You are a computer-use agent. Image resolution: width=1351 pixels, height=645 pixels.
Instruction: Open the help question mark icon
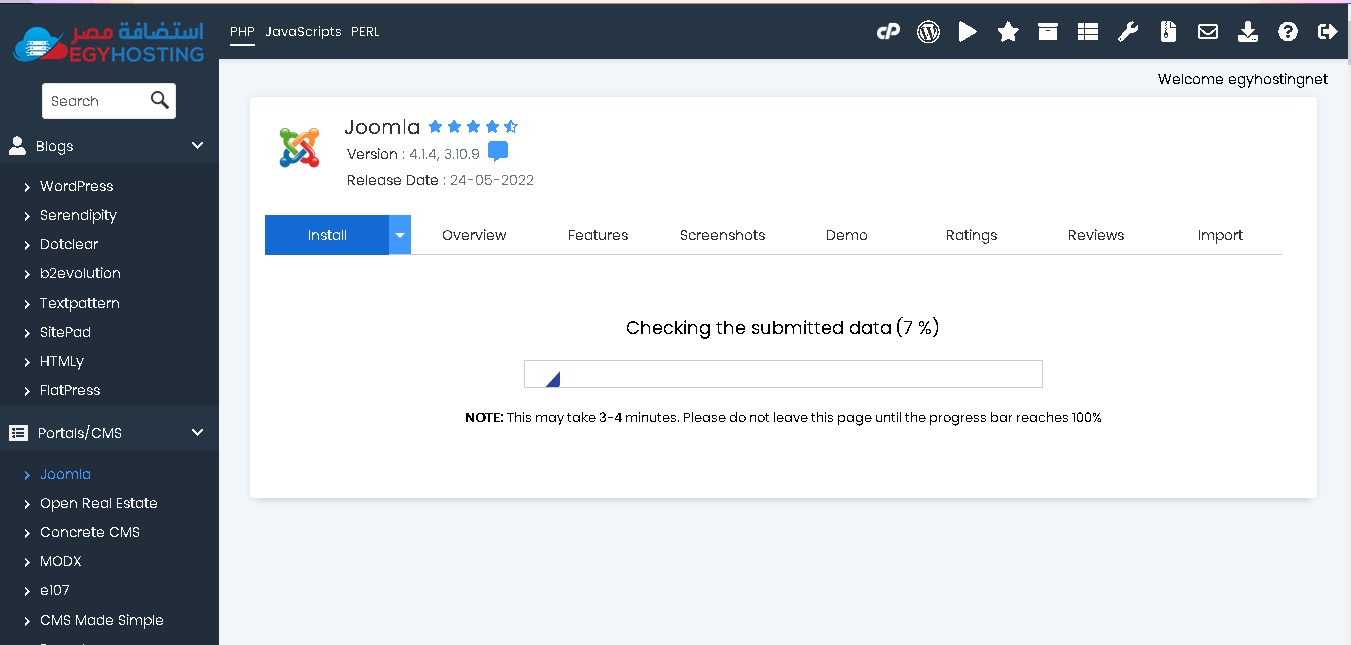pos(1288,32)
